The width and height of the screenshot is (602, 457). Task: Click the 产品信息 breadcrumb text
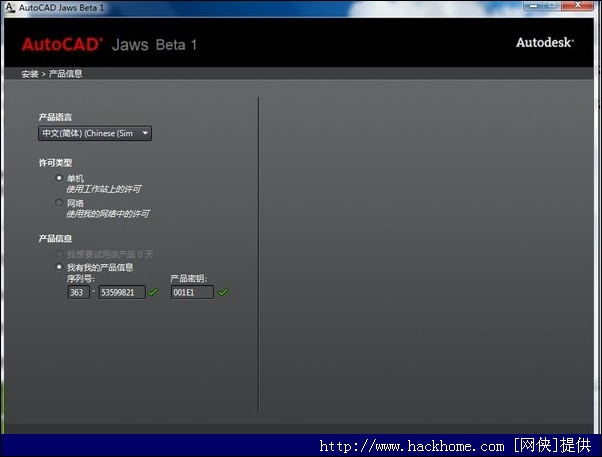[65, 74]
